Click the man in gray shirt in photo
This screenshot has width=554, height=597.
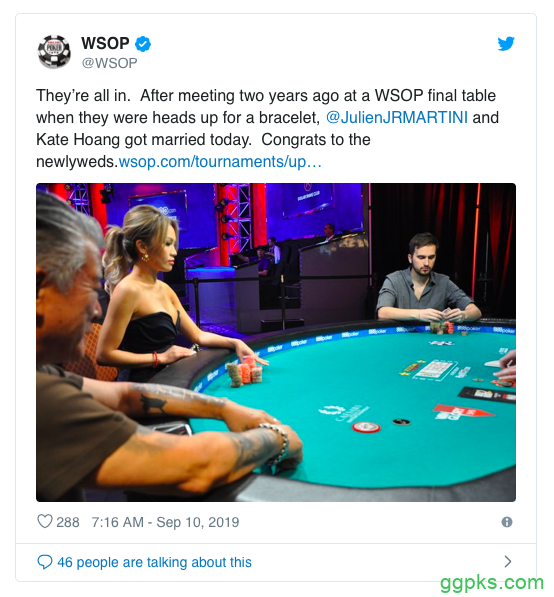point(427,280)
